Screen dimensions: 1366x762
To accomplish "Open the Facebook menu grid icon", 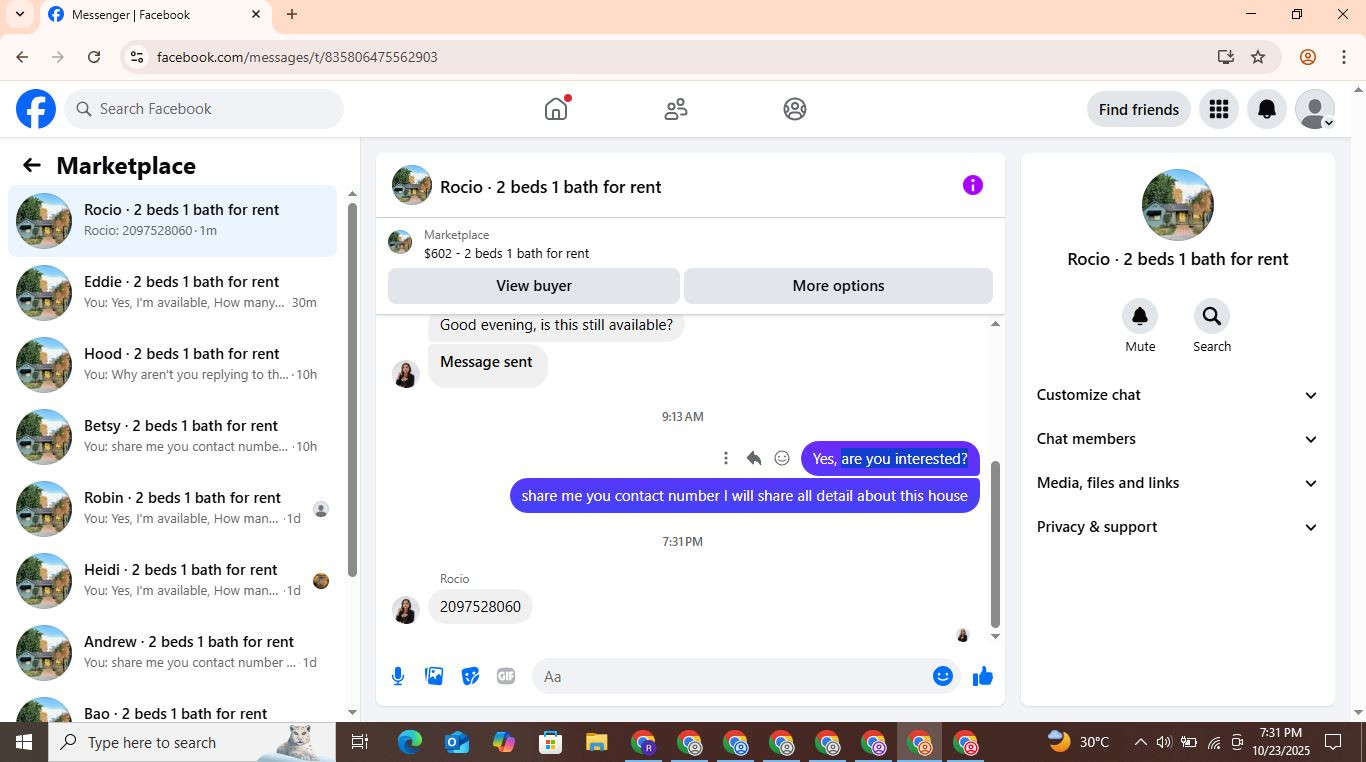I will 1218,109.
